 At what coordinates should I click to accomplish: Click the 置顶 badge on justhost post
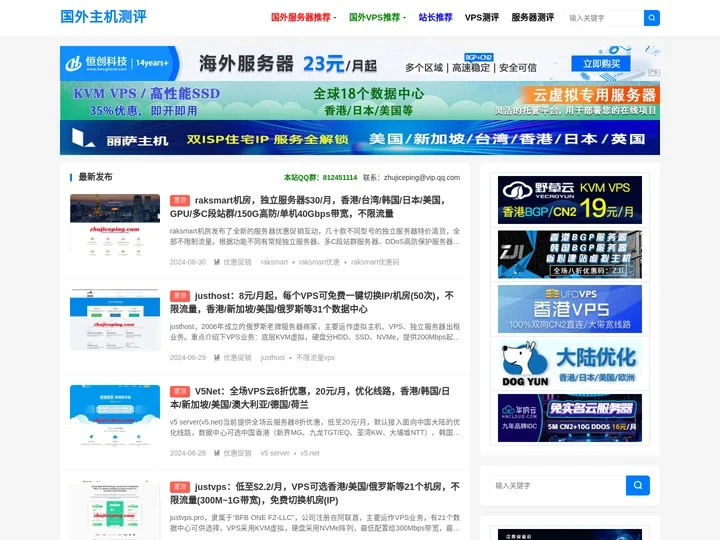coord(180,296)
